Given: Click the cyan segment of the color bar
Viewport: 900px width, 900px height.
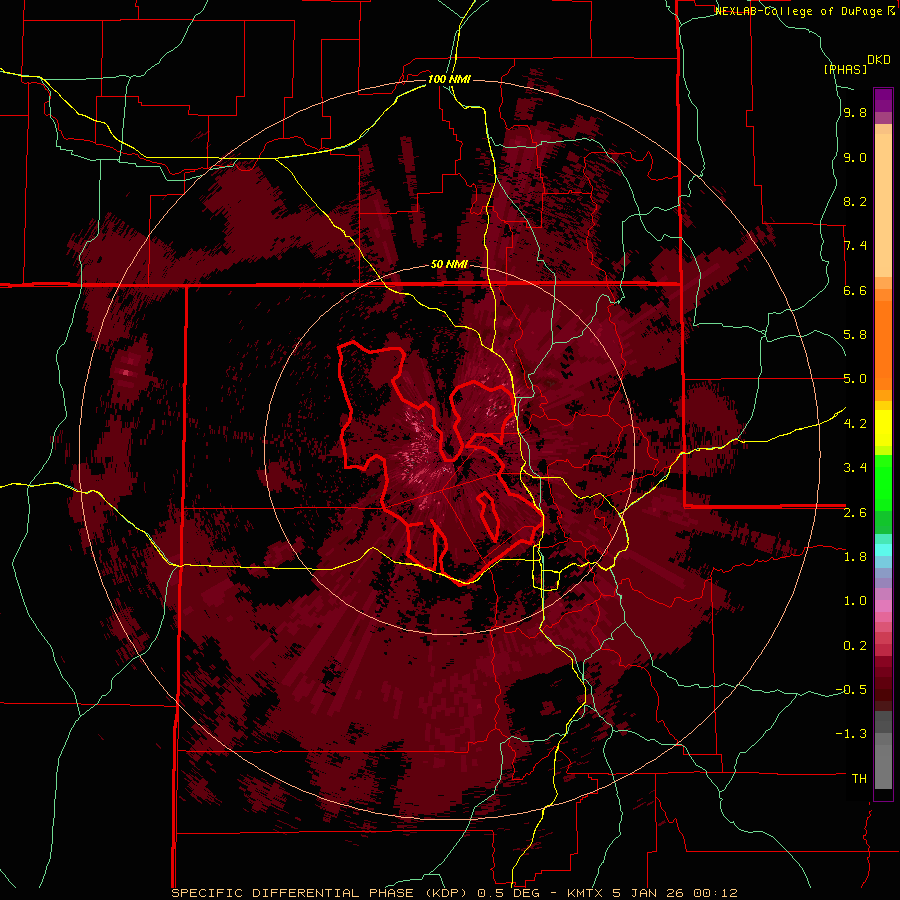Looking at the screenshot, I should click(x=883, y=550).
